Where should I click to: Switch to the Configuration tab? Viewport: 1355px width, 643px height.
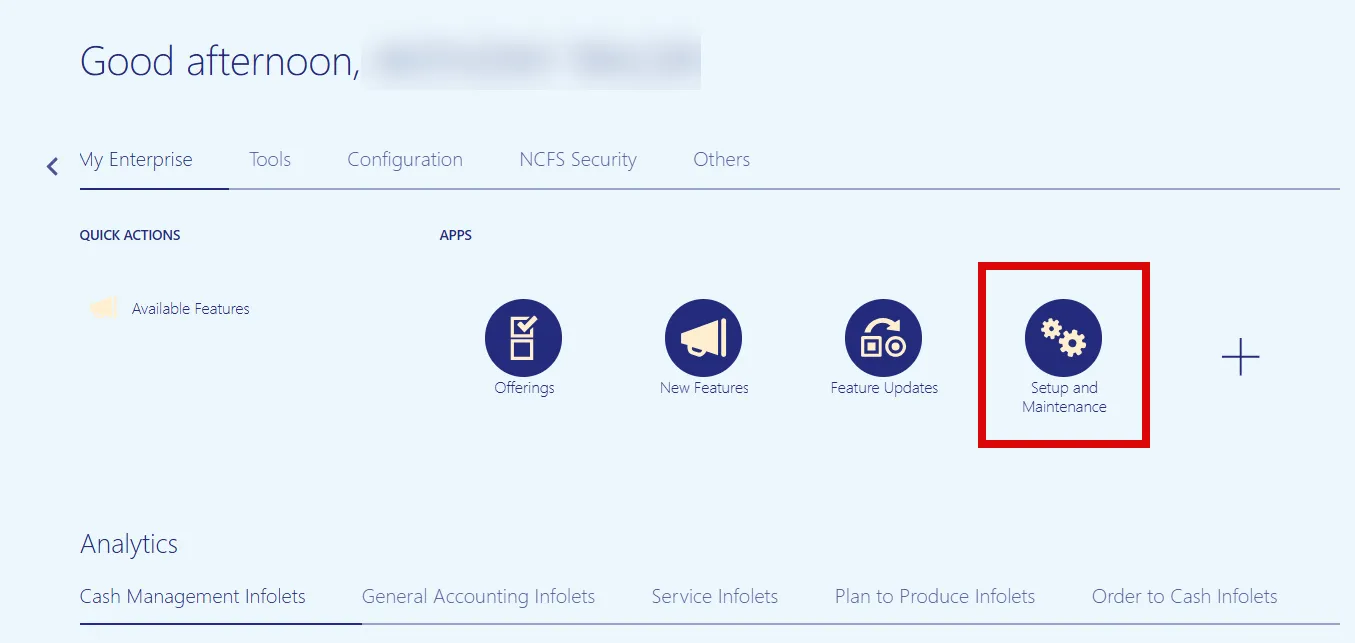pos(405,160)
